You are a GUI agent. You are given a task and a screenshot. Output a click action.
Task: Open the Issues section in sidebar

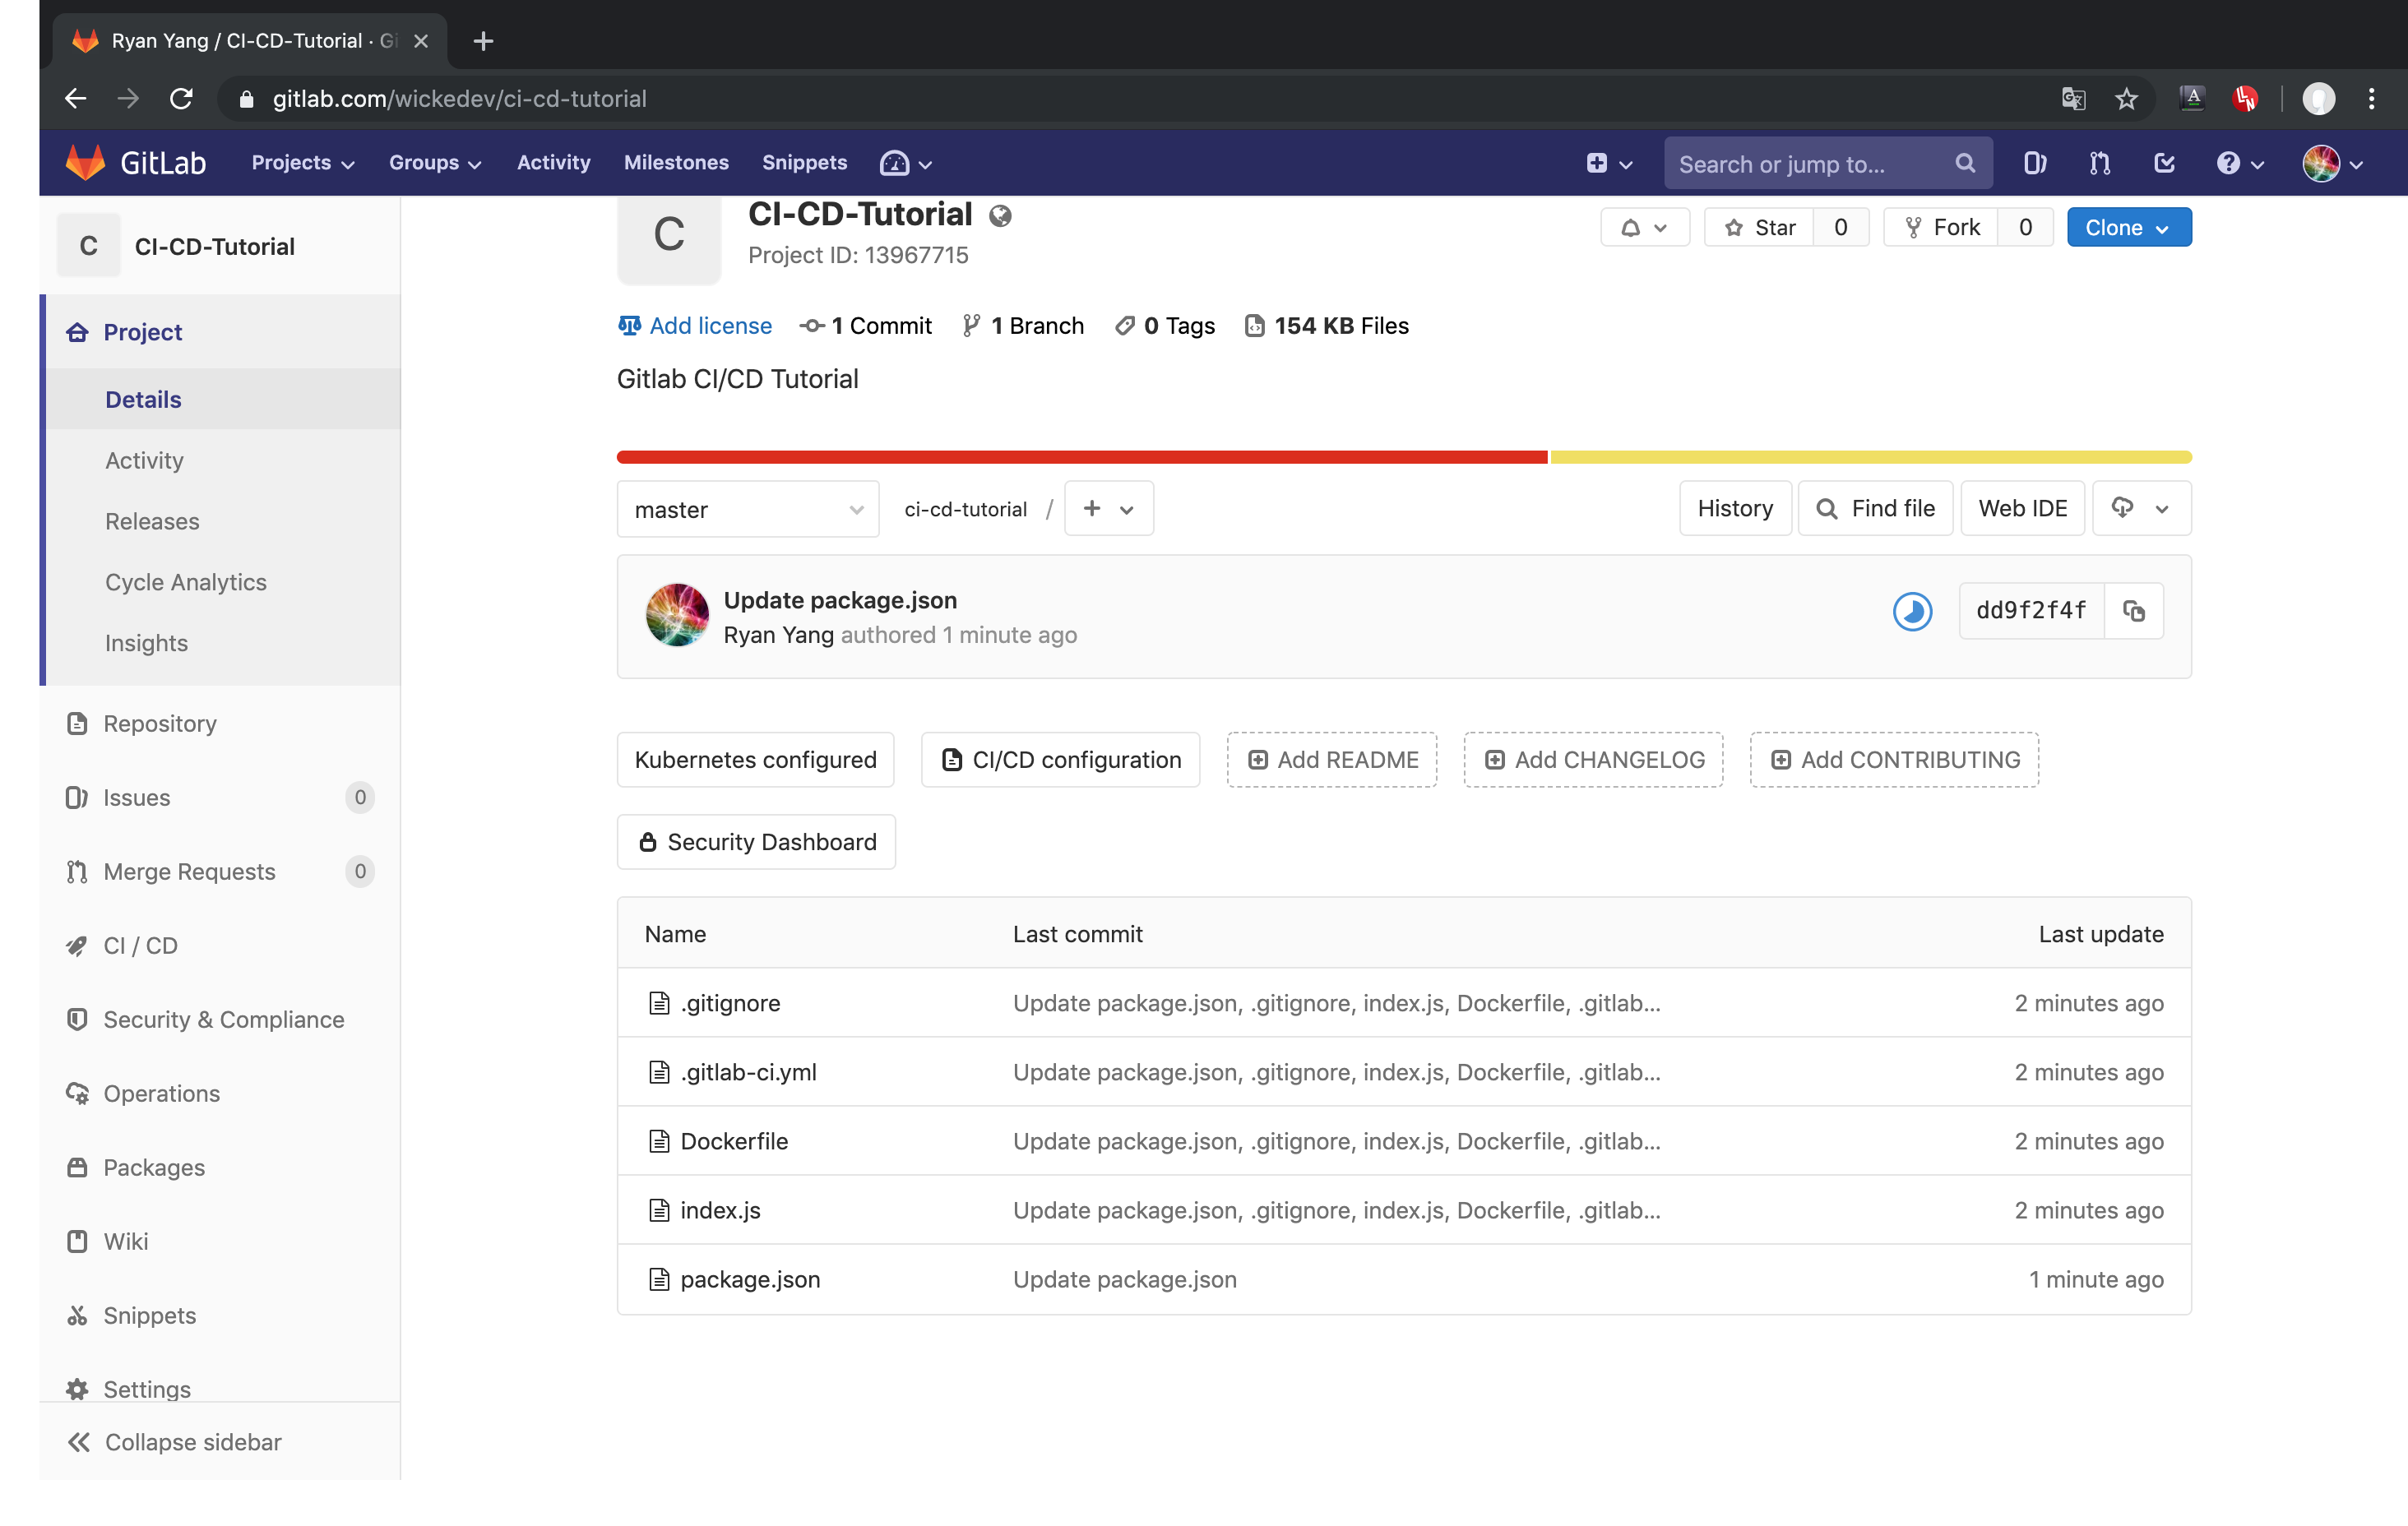(137, 797)
